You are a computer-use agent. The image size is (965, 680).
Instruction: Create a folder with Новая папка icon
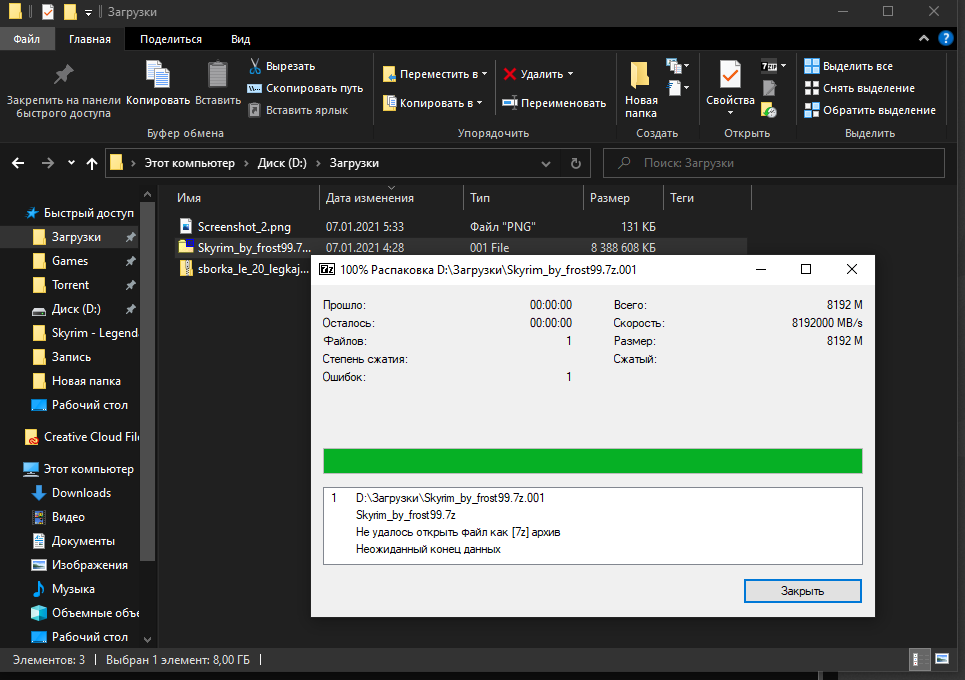[640, 76]
